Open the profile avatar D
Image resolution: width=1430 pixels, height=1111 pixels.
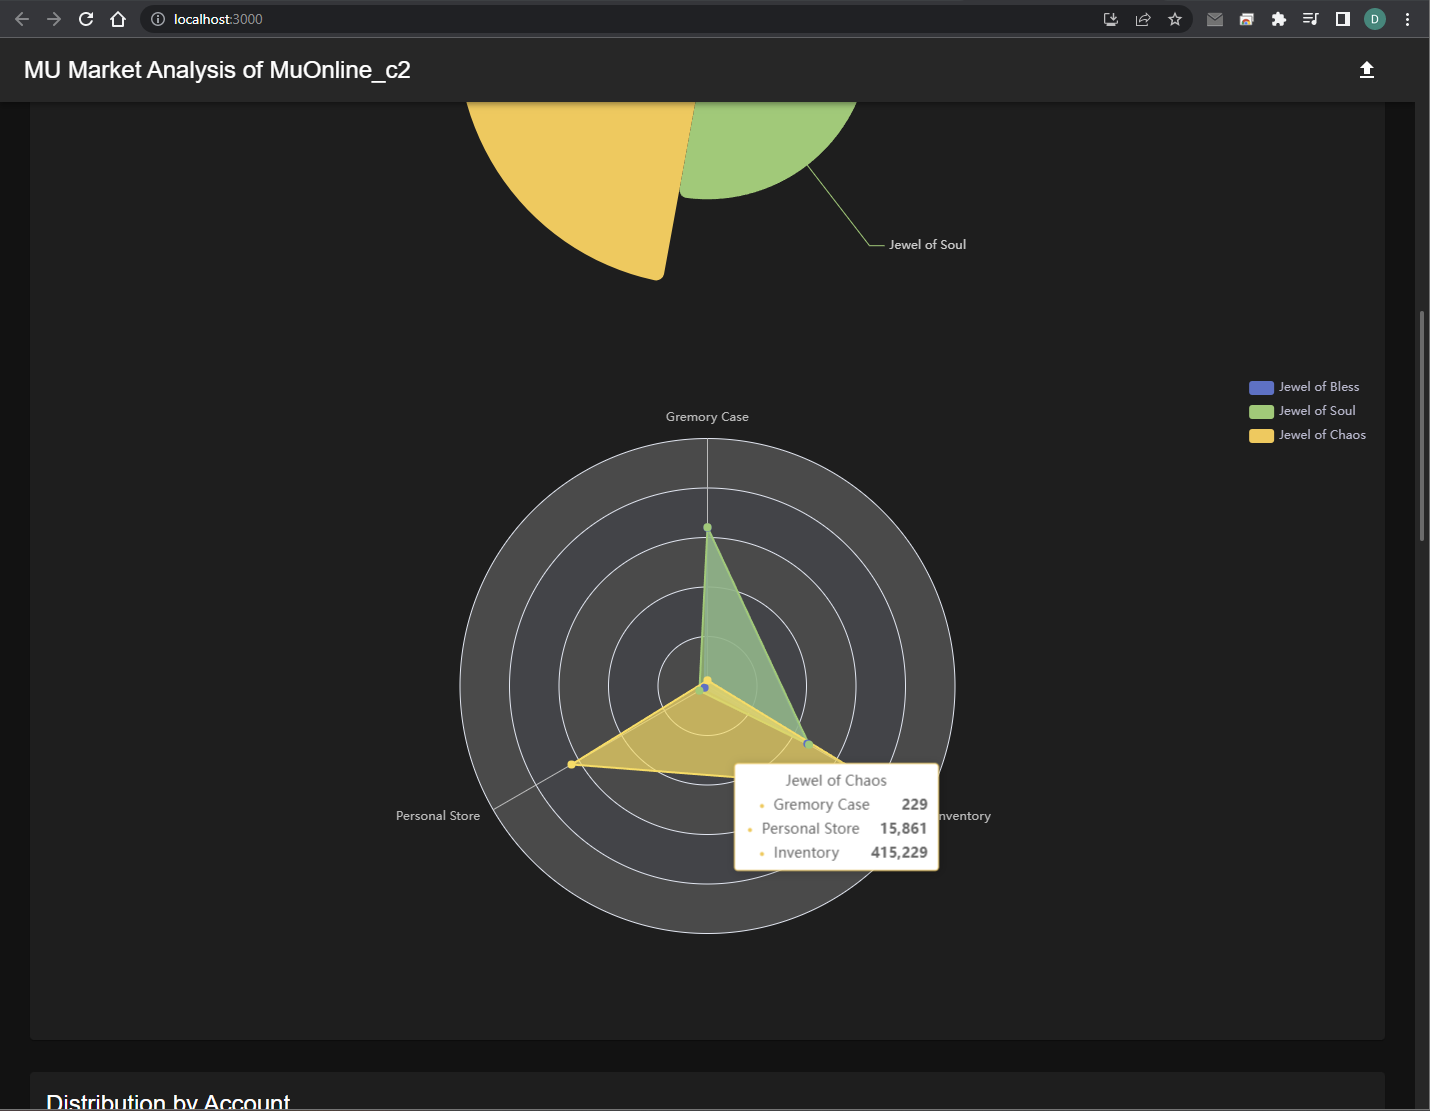click(1375, 19)
